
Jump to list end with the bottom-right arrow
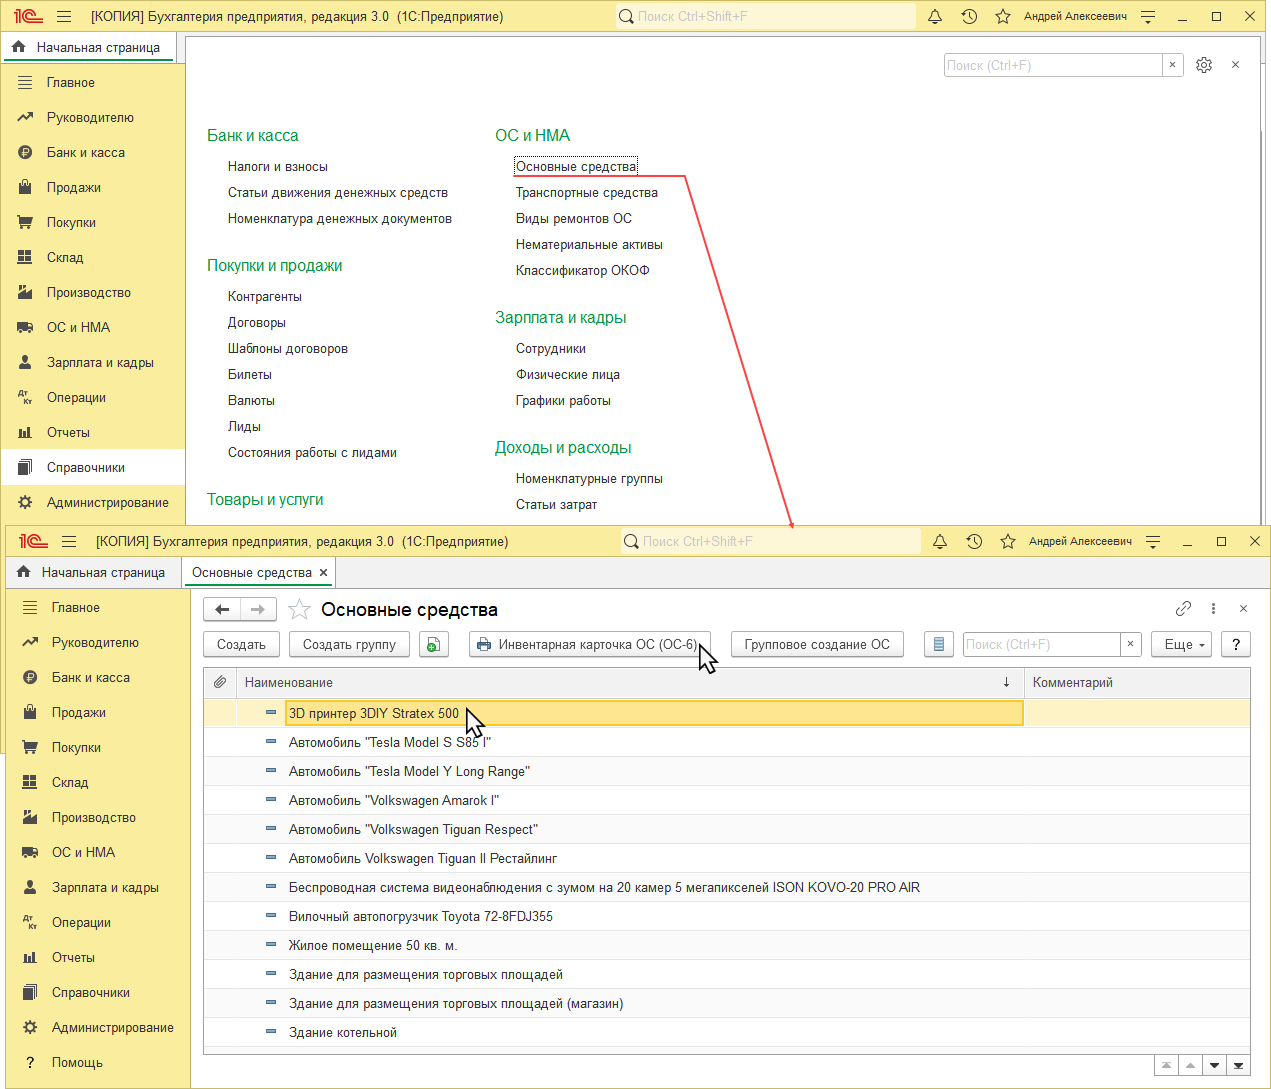[x=1238, y=1066]
